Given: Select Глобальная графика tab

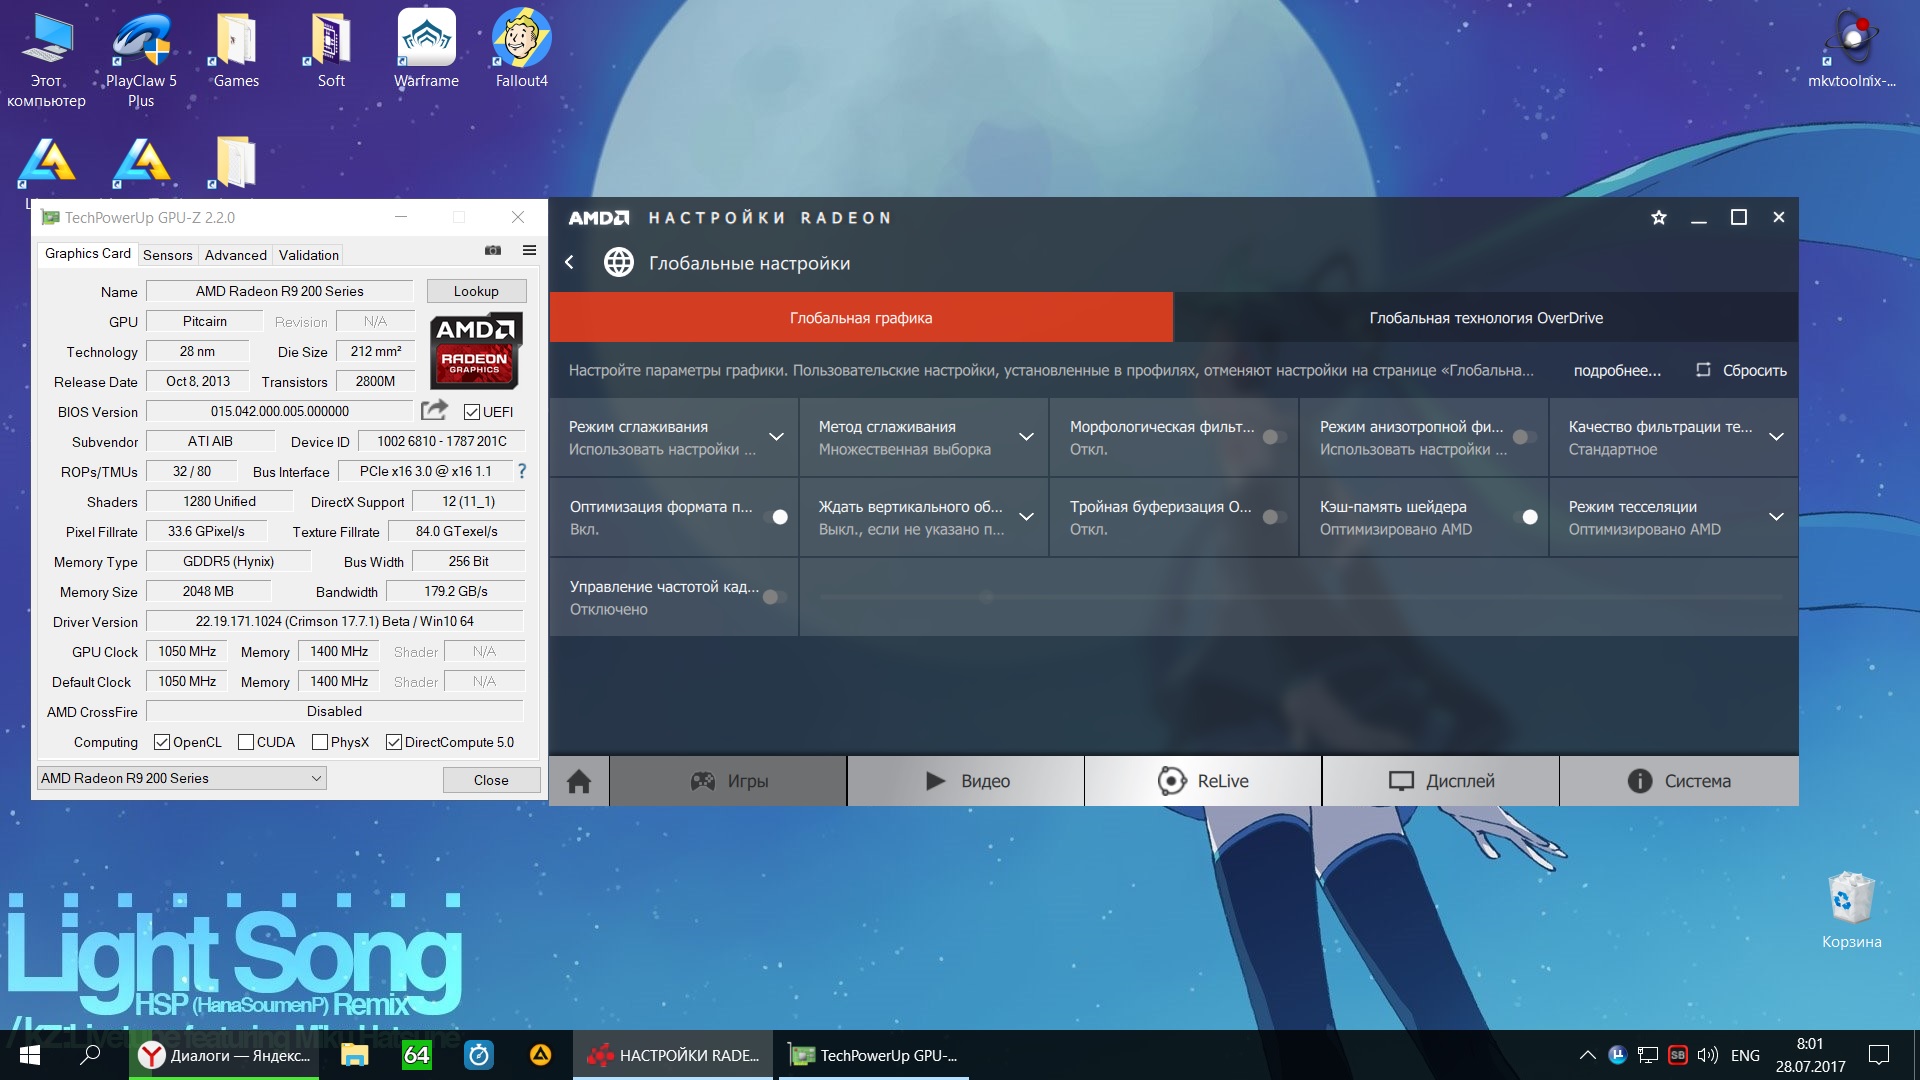Looking at the screenshot, I should coord(861,318).
